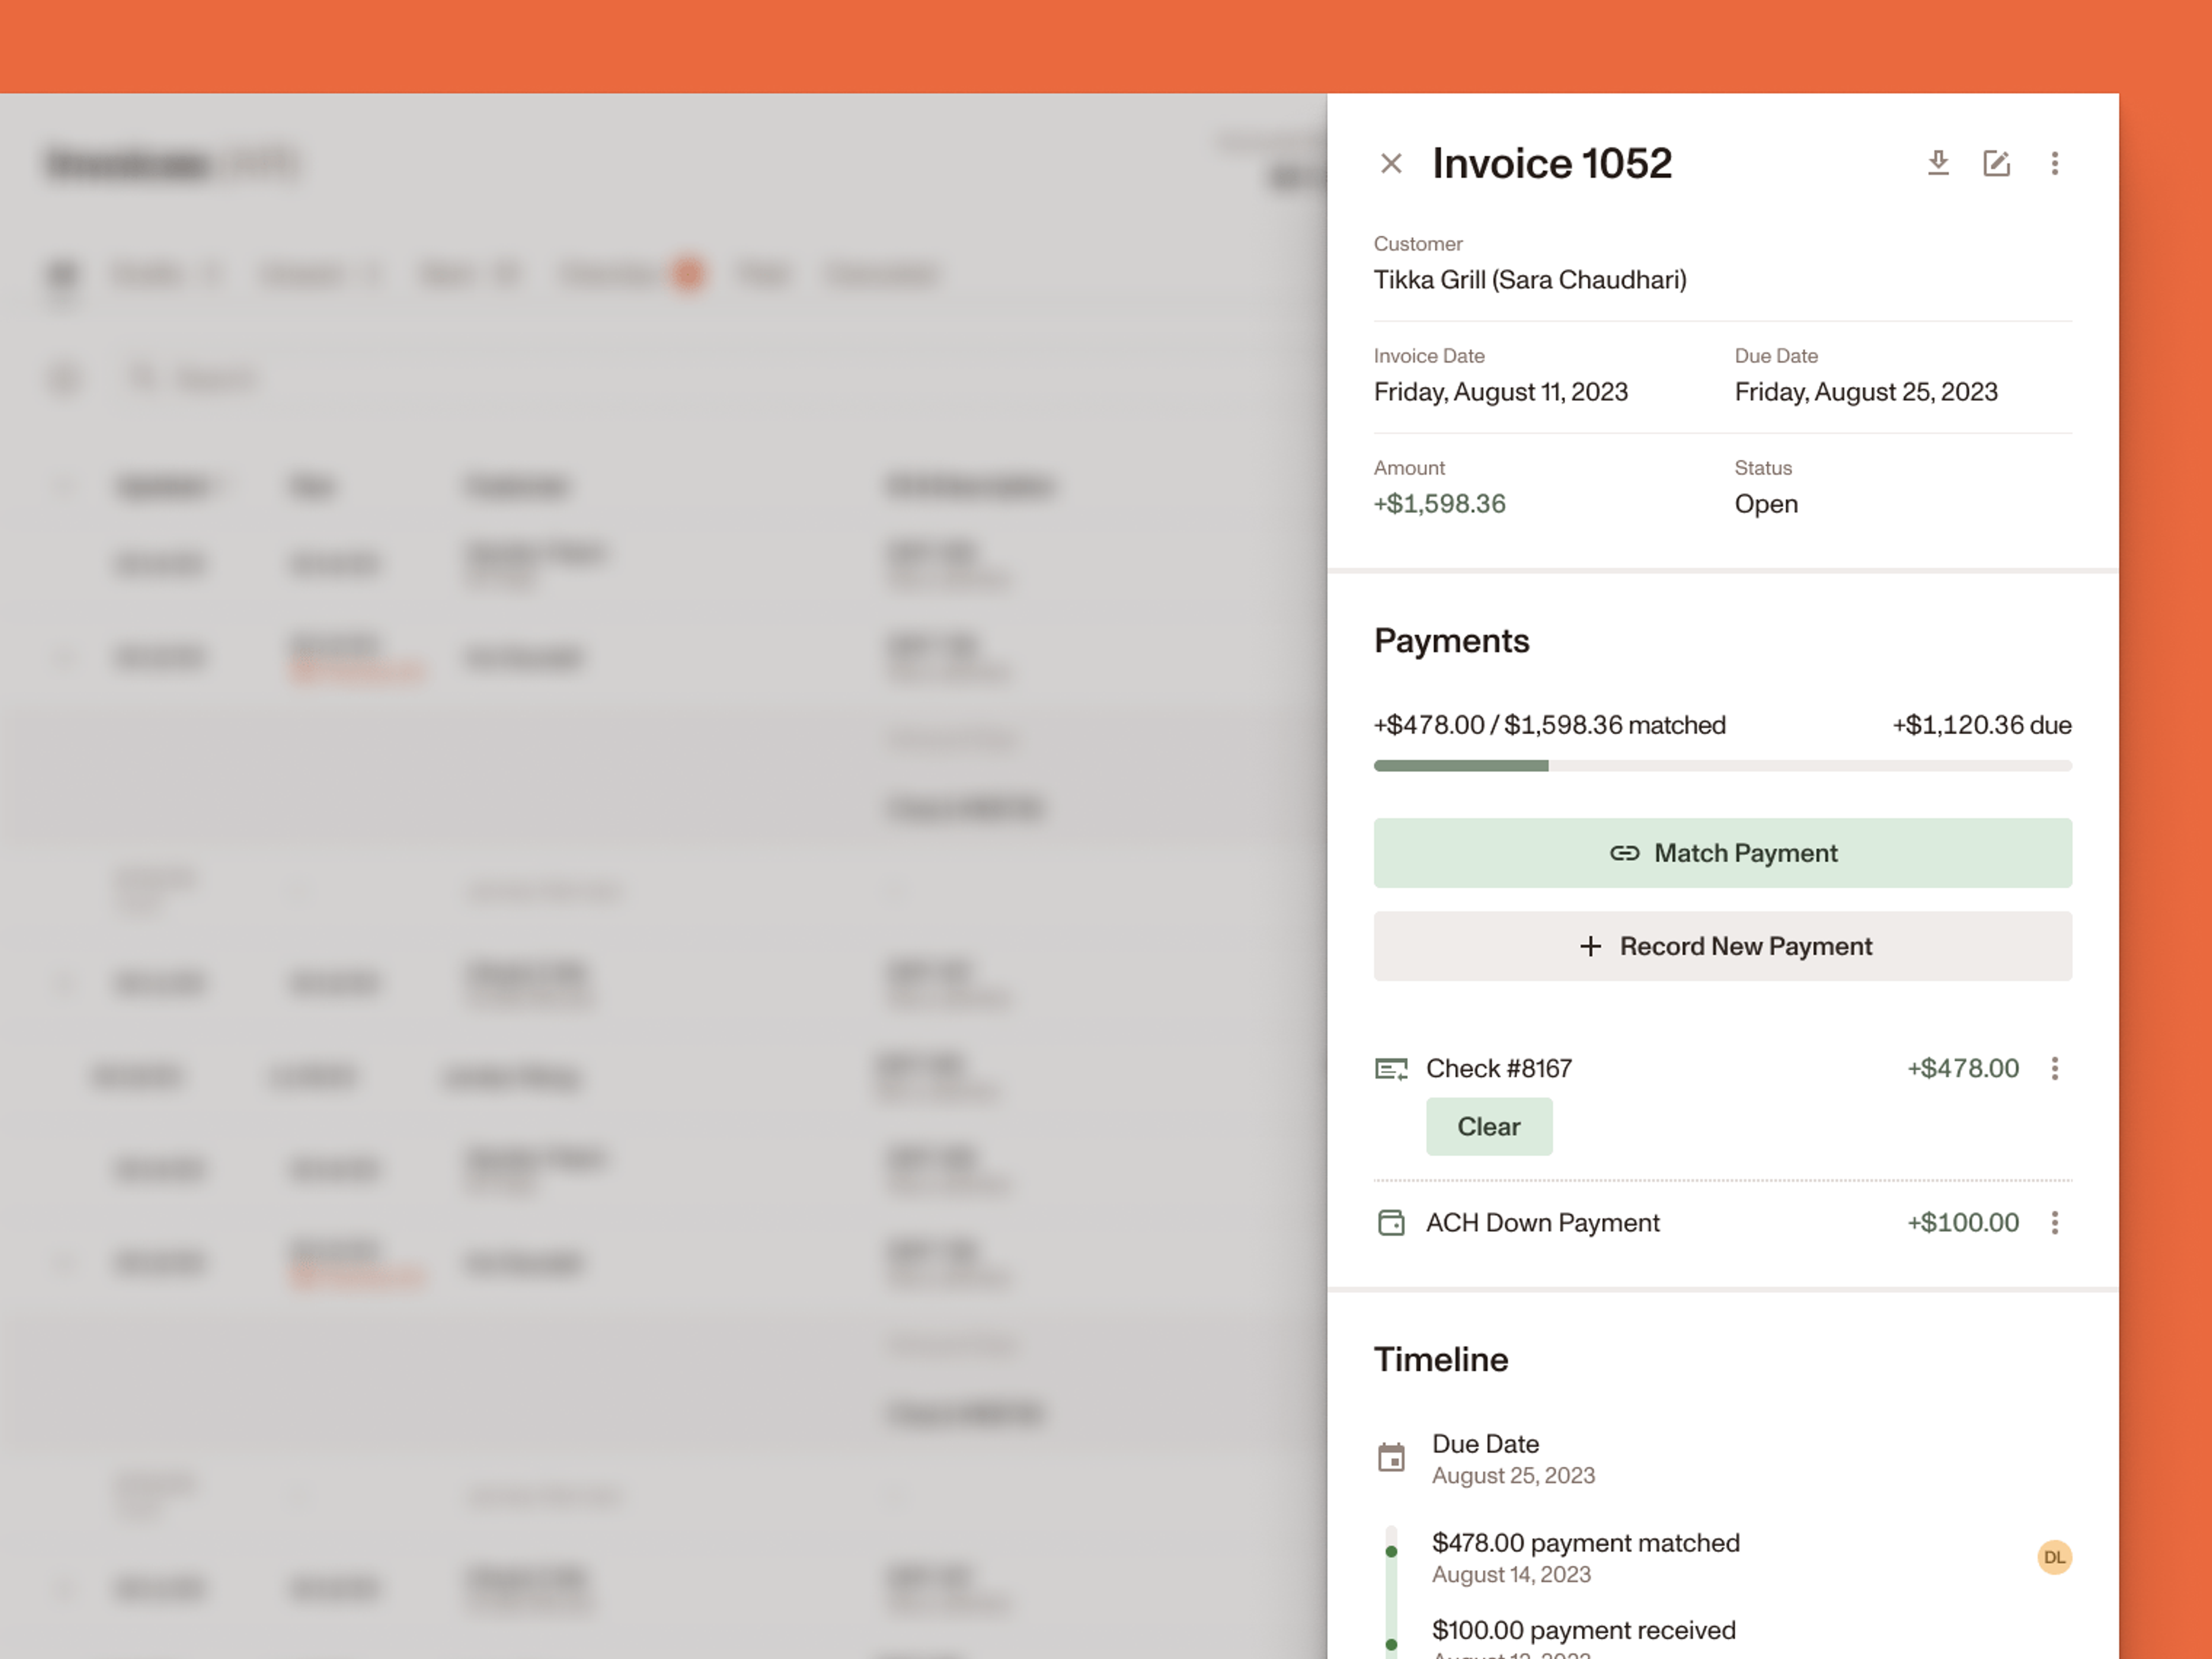
Task: Click the DL user avatar in timeline
Action: coord(2054,1557)
